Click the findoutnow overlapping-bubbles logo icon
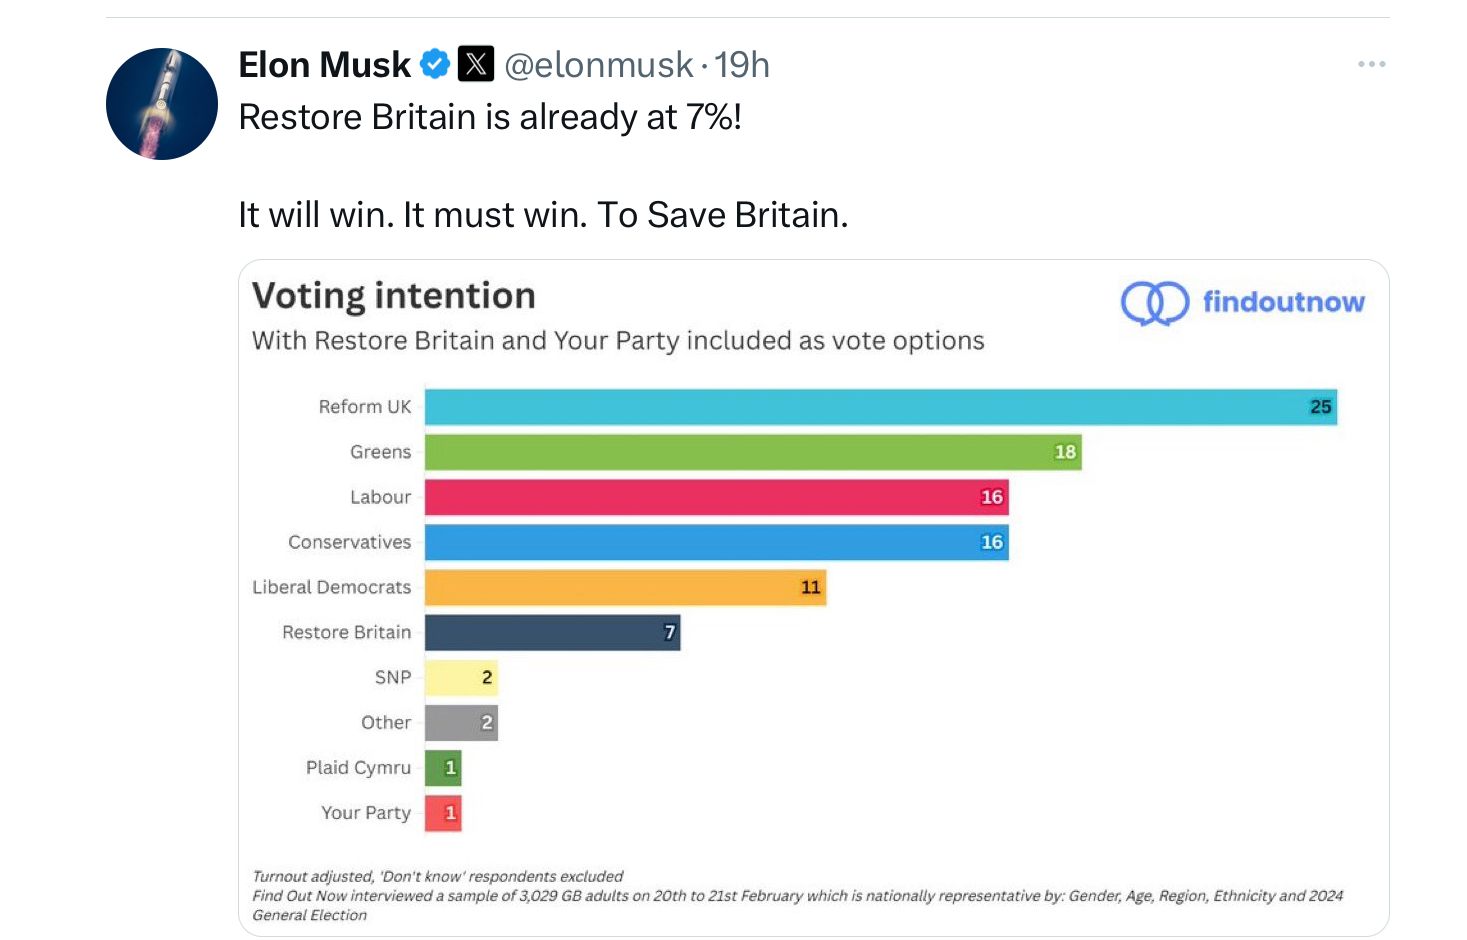This screenshot has height=940, width=1467. point(1154,303)
